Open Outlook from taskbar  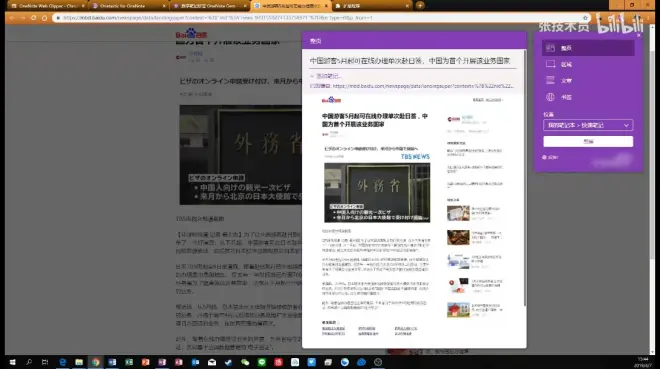pos(195,362)
